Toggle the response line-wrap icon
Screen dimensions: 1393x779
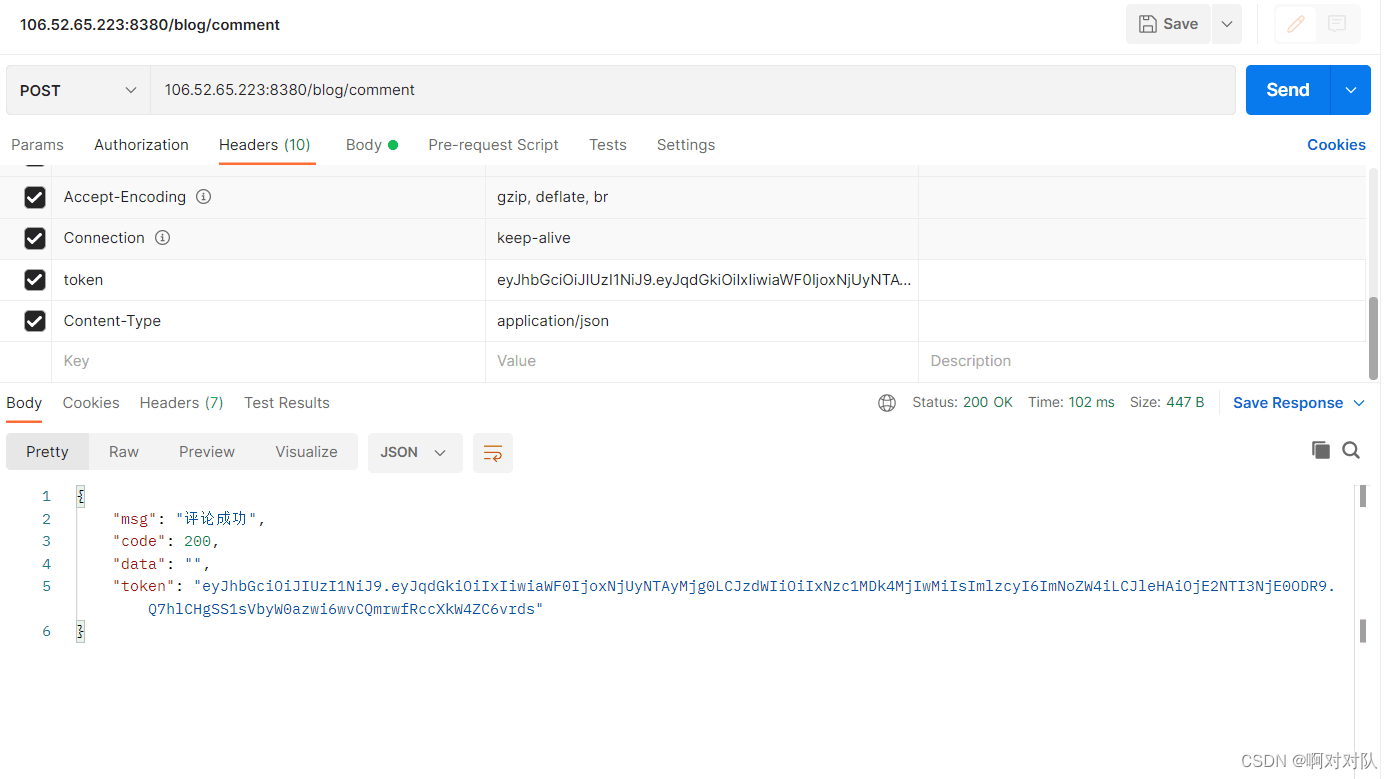493,453
